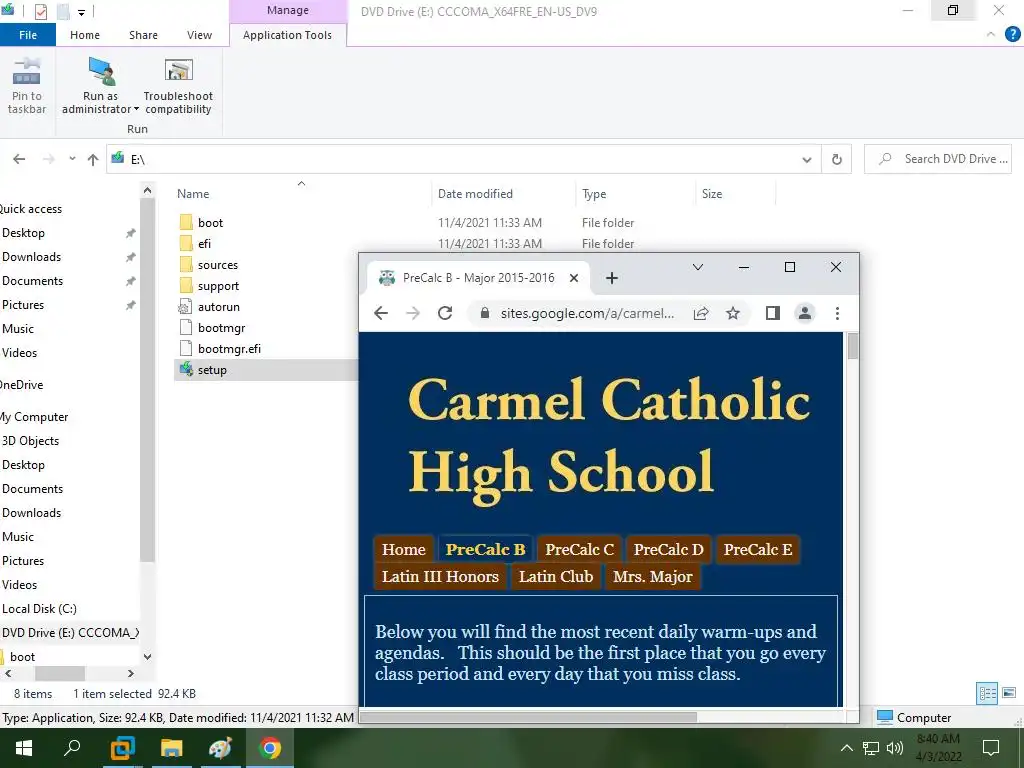Open volume speaker icon in tray

894,748
